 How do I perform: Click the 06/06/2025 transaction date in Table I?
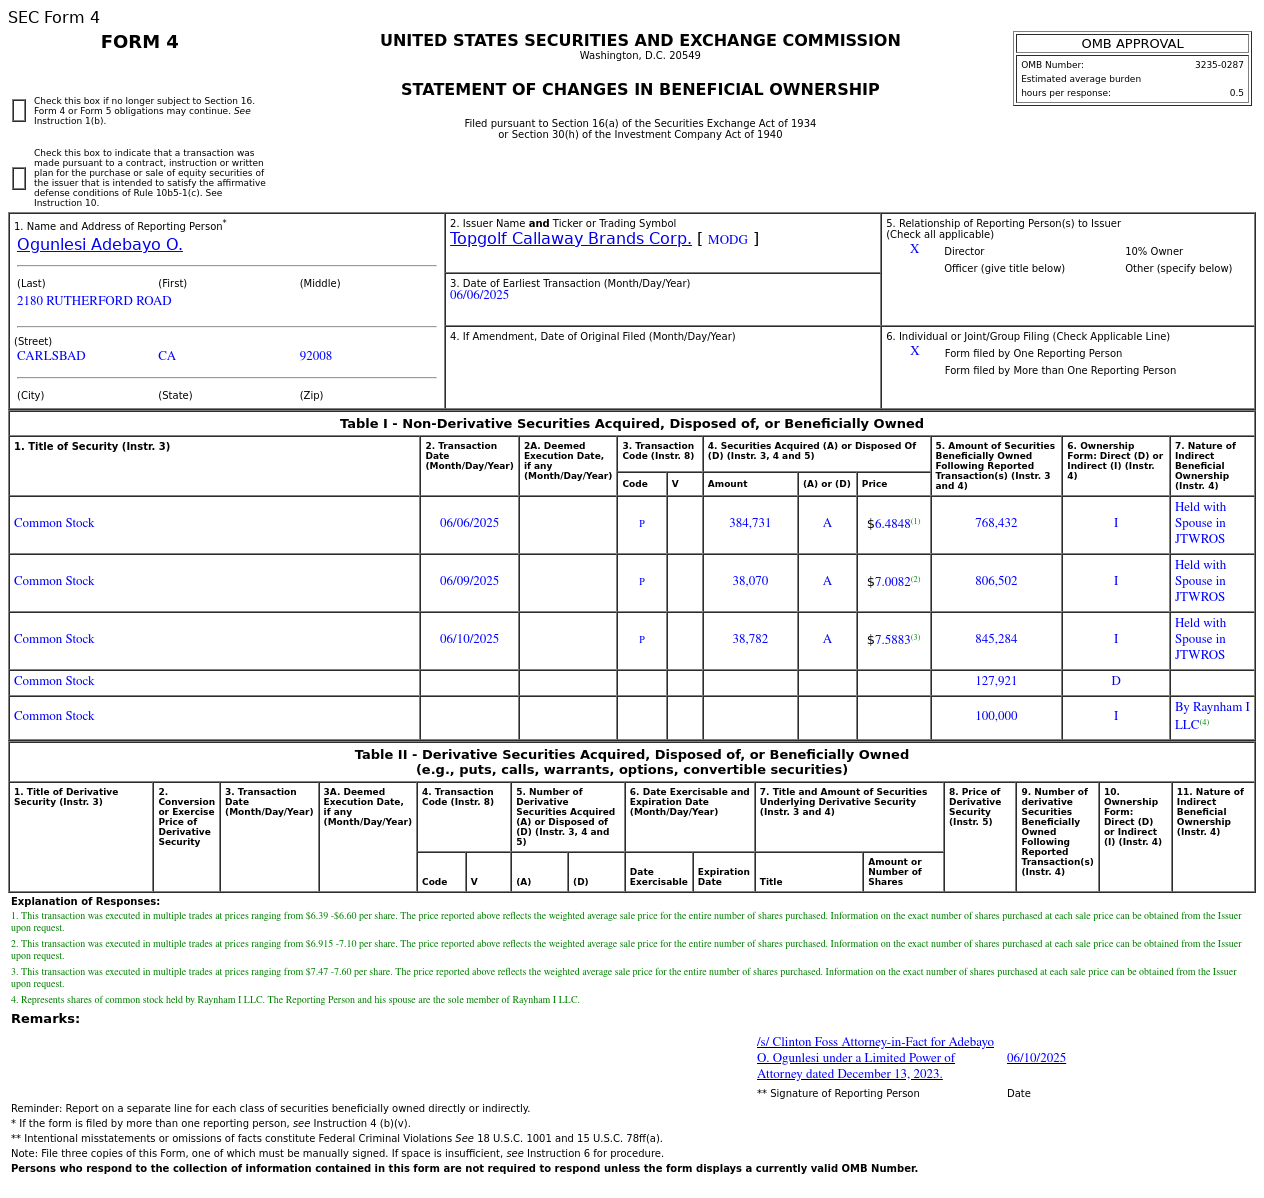(x=469, y=523)
